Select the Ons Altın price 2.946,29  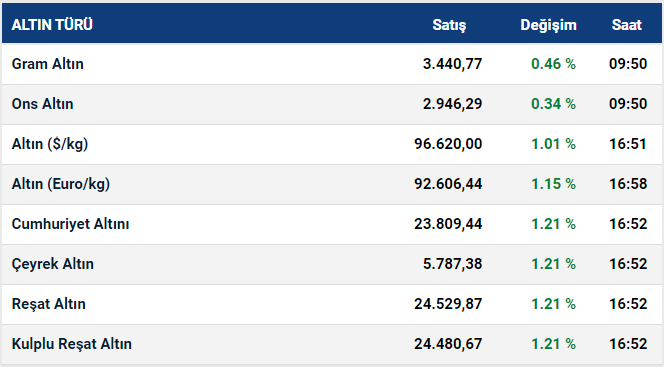[452, 104]
